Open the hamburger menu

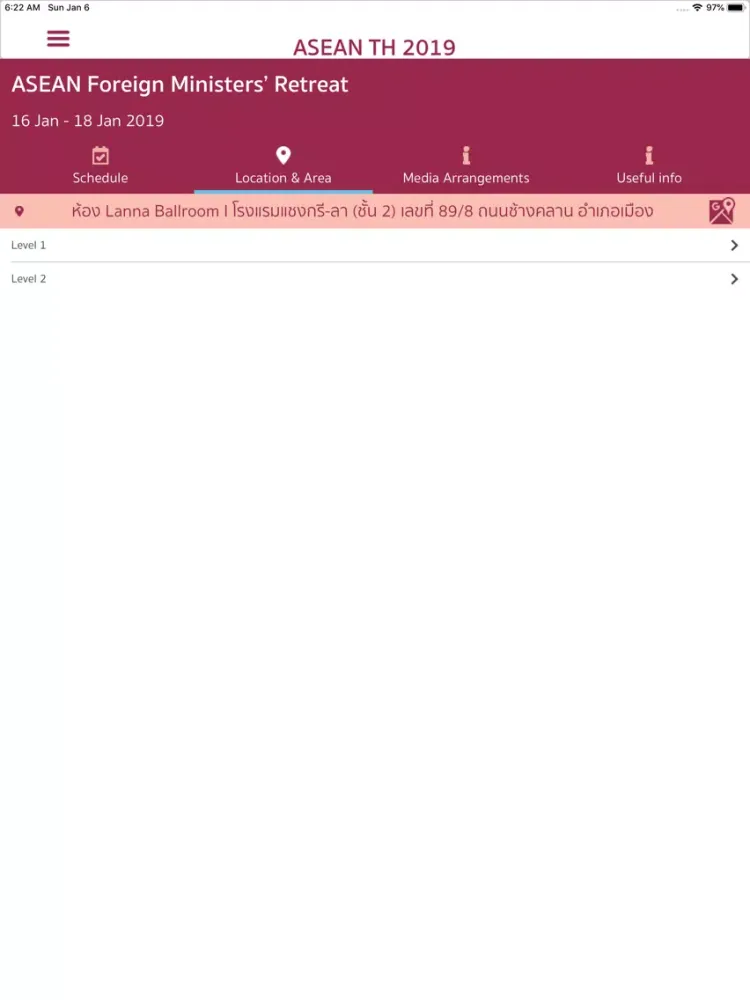58,38
